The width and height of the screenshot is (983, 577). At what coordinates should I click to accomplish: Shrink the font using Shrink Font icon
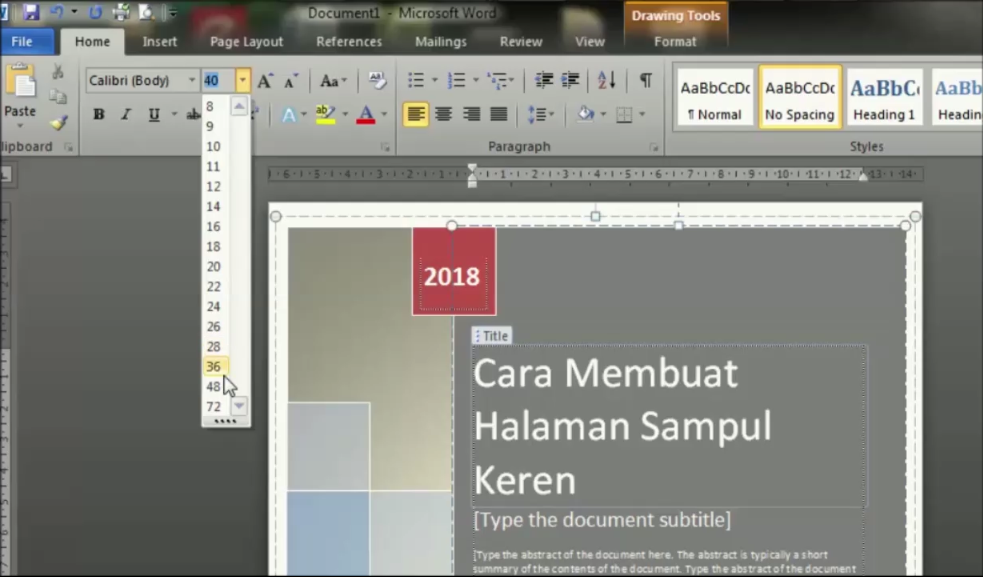click(289, 80)
